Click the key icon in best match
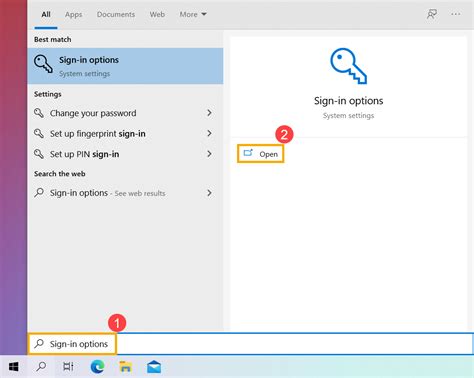The width and height of the screenshot is (474, 378). point(43,64)
